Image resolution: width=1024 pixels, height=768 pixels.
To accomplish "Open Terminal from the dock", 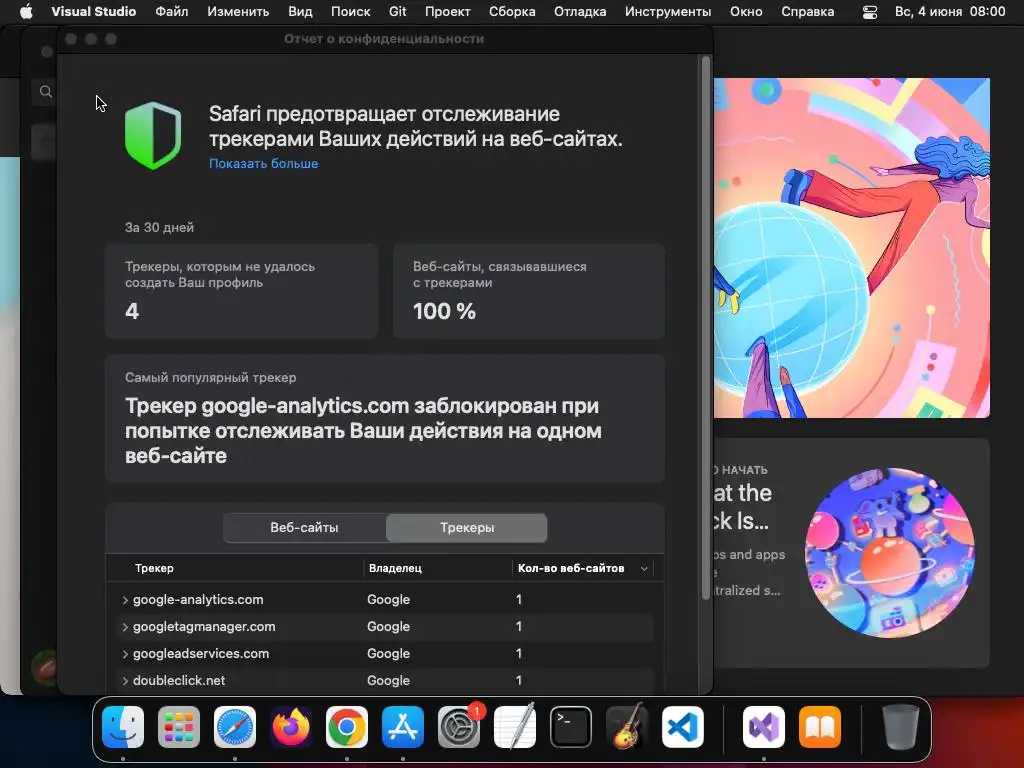I will [571, 727].
